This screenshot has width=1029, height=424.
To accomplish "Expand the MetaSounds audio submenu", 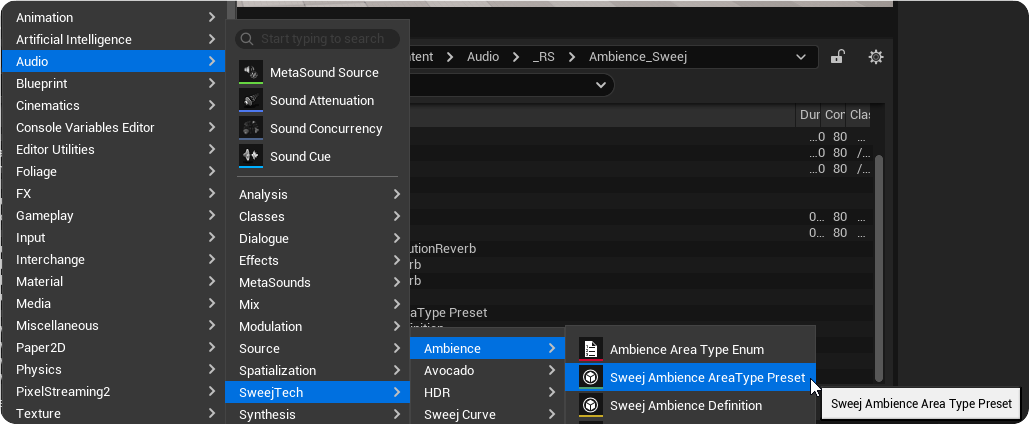I will (318, 282).
